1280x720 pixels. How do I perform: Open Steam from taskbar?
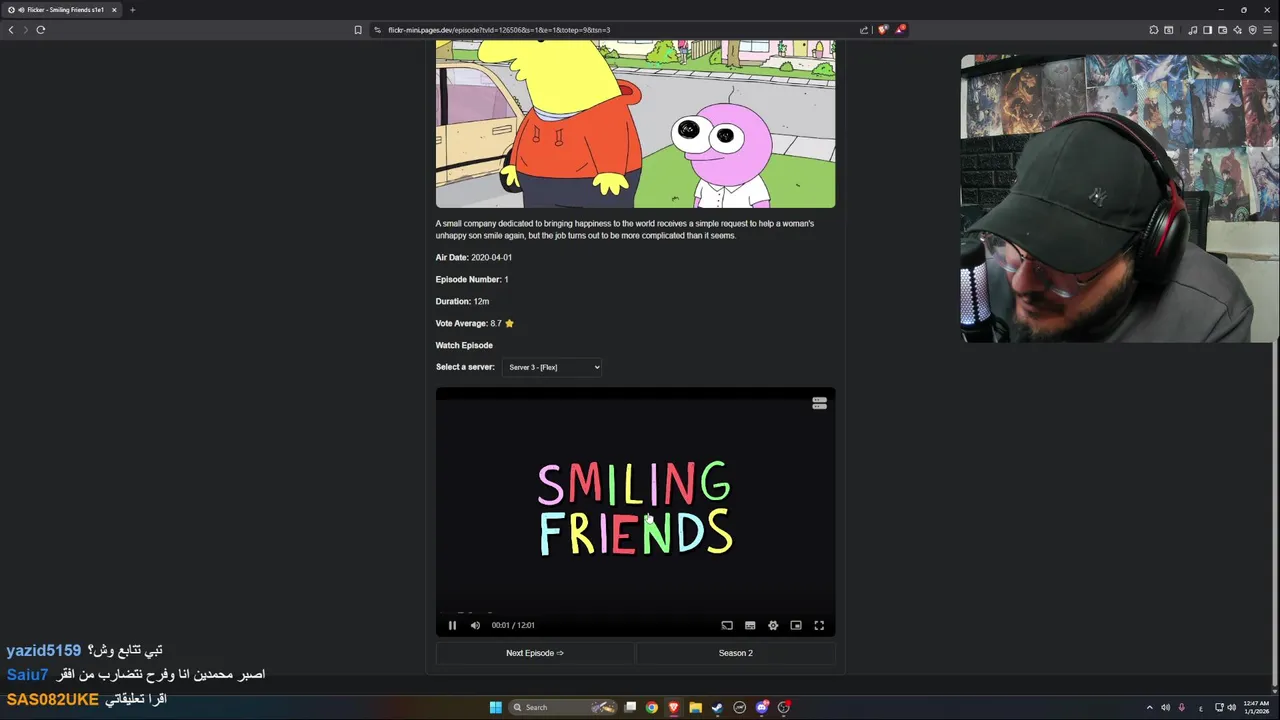coord(717,707)
